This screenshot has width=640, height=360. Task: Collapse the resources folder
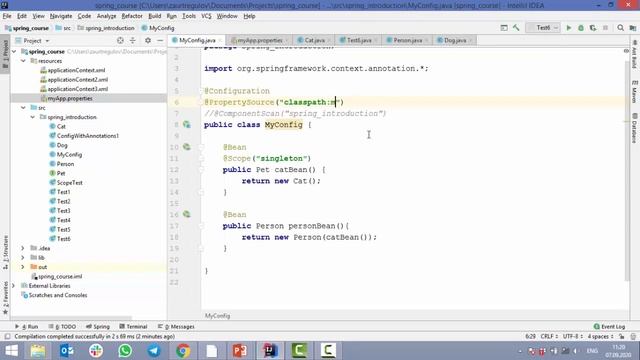click(x=23, y=61)
